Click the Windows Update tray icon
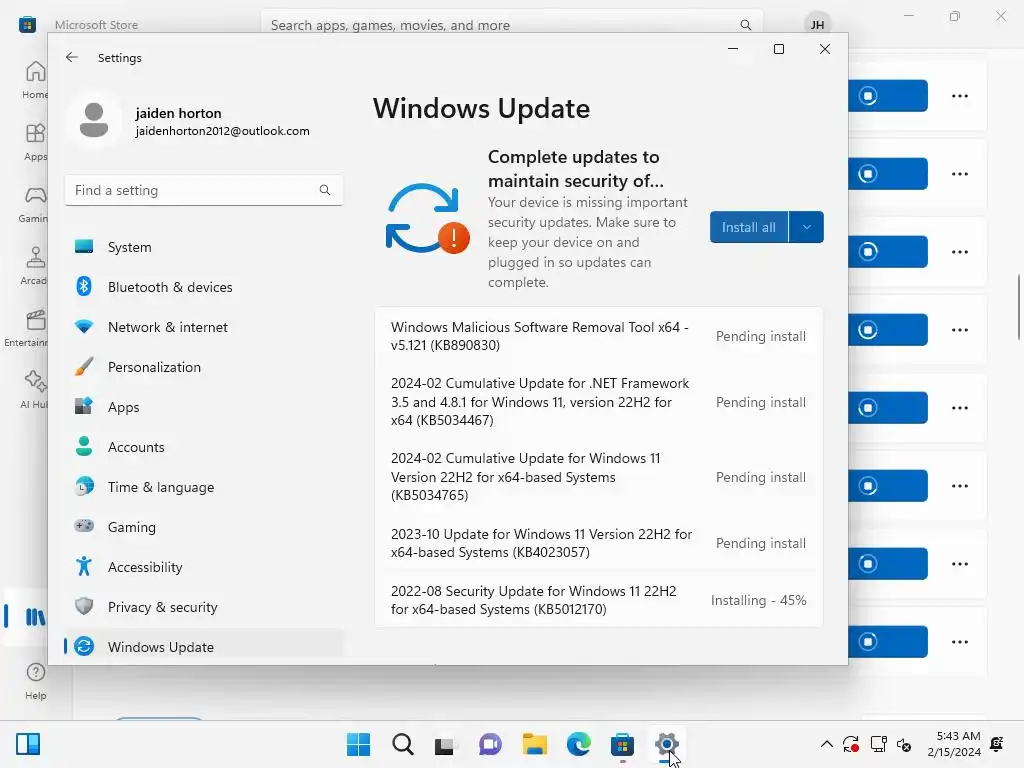The height and width of the screenshot is (768, 1024). click(x=851, y=744)
